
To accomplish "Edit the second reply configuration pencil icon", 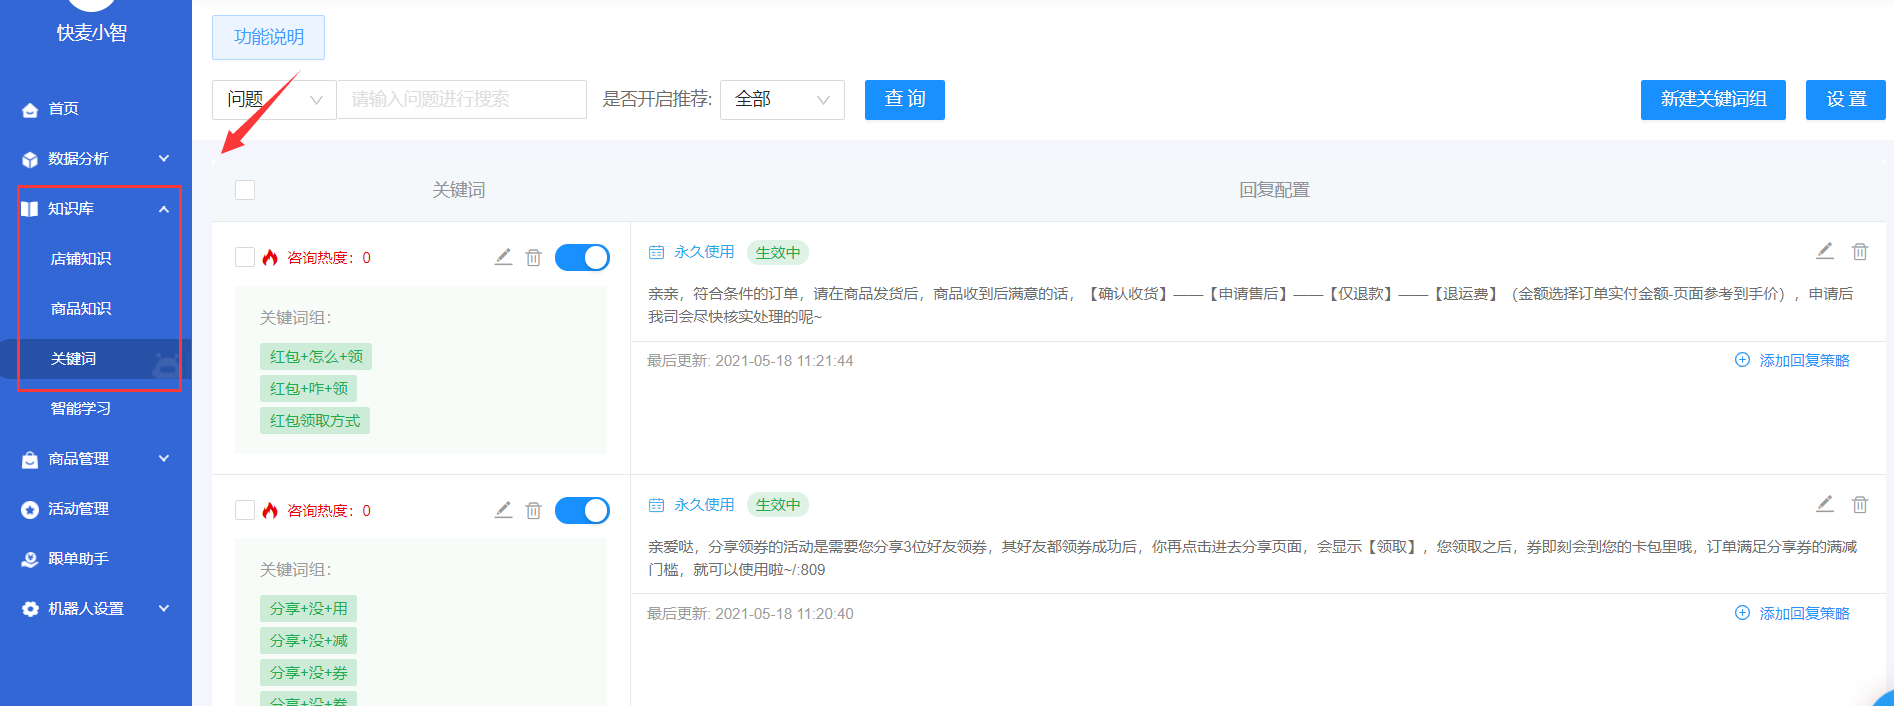I will (x=1825, y=504).
